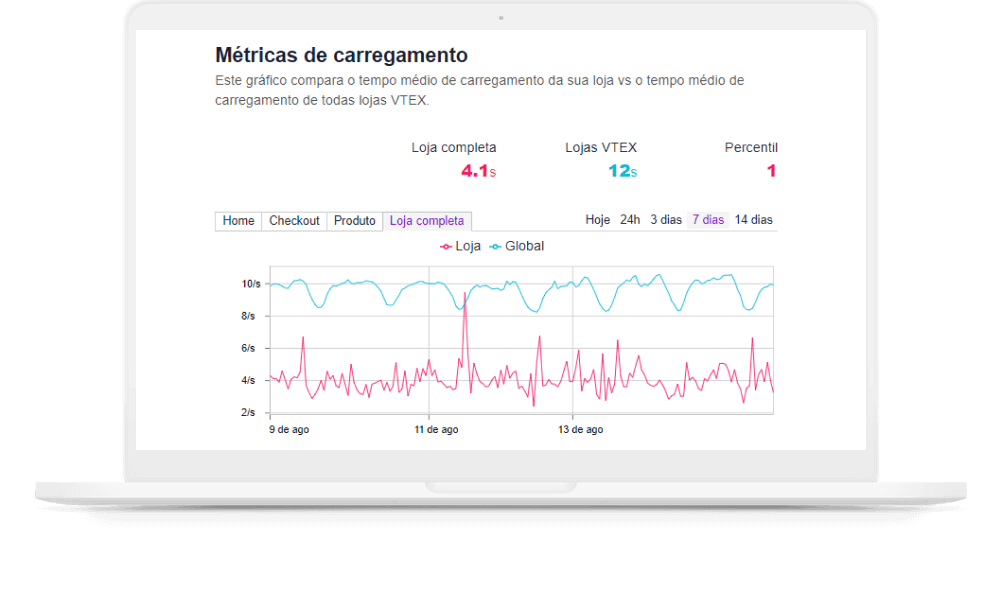Viewport: 1002px width, 606px height.
Task: Click the 8/s y-axis label
Action: 248,316
